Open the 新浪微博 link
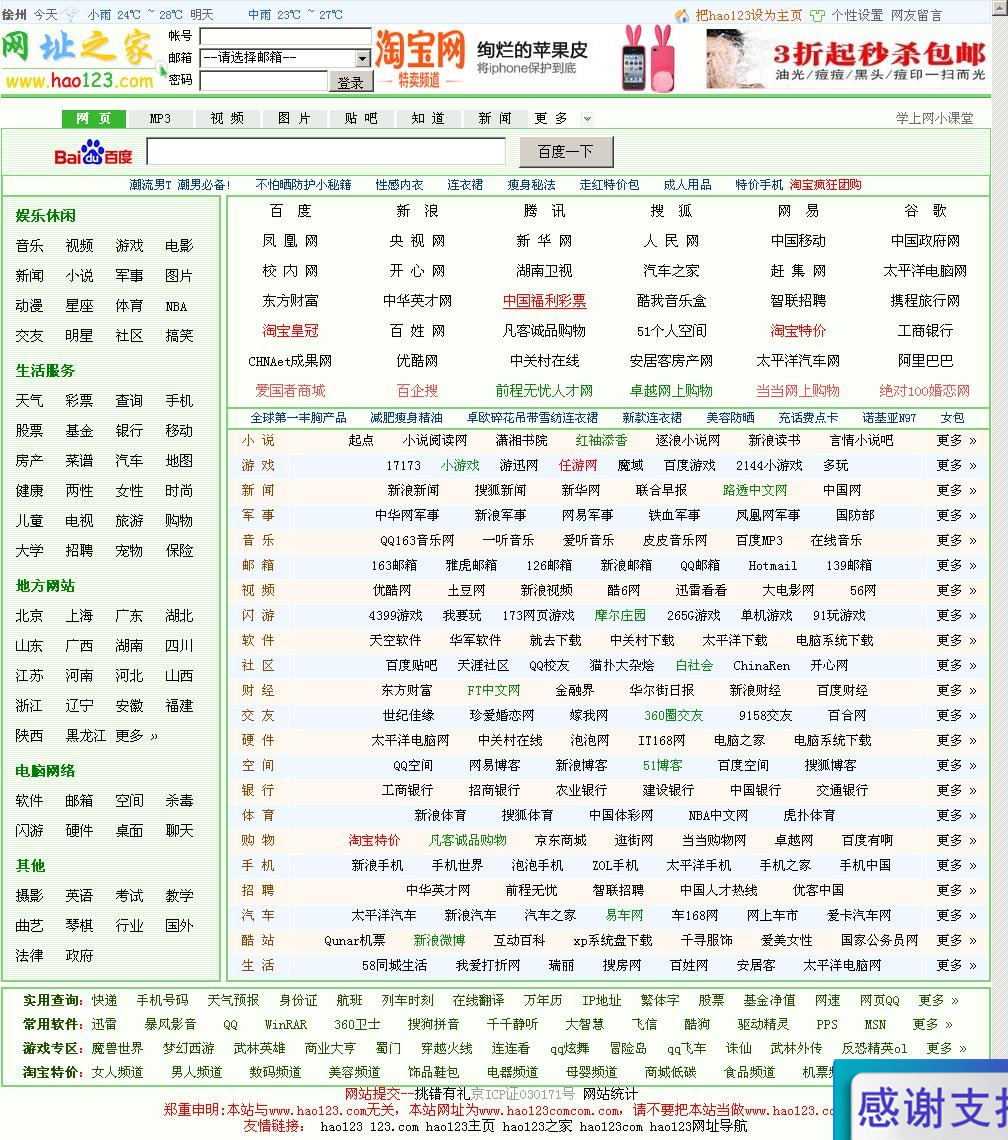This screenshot has width=1008, height=1140. click(x=439, y=941)
